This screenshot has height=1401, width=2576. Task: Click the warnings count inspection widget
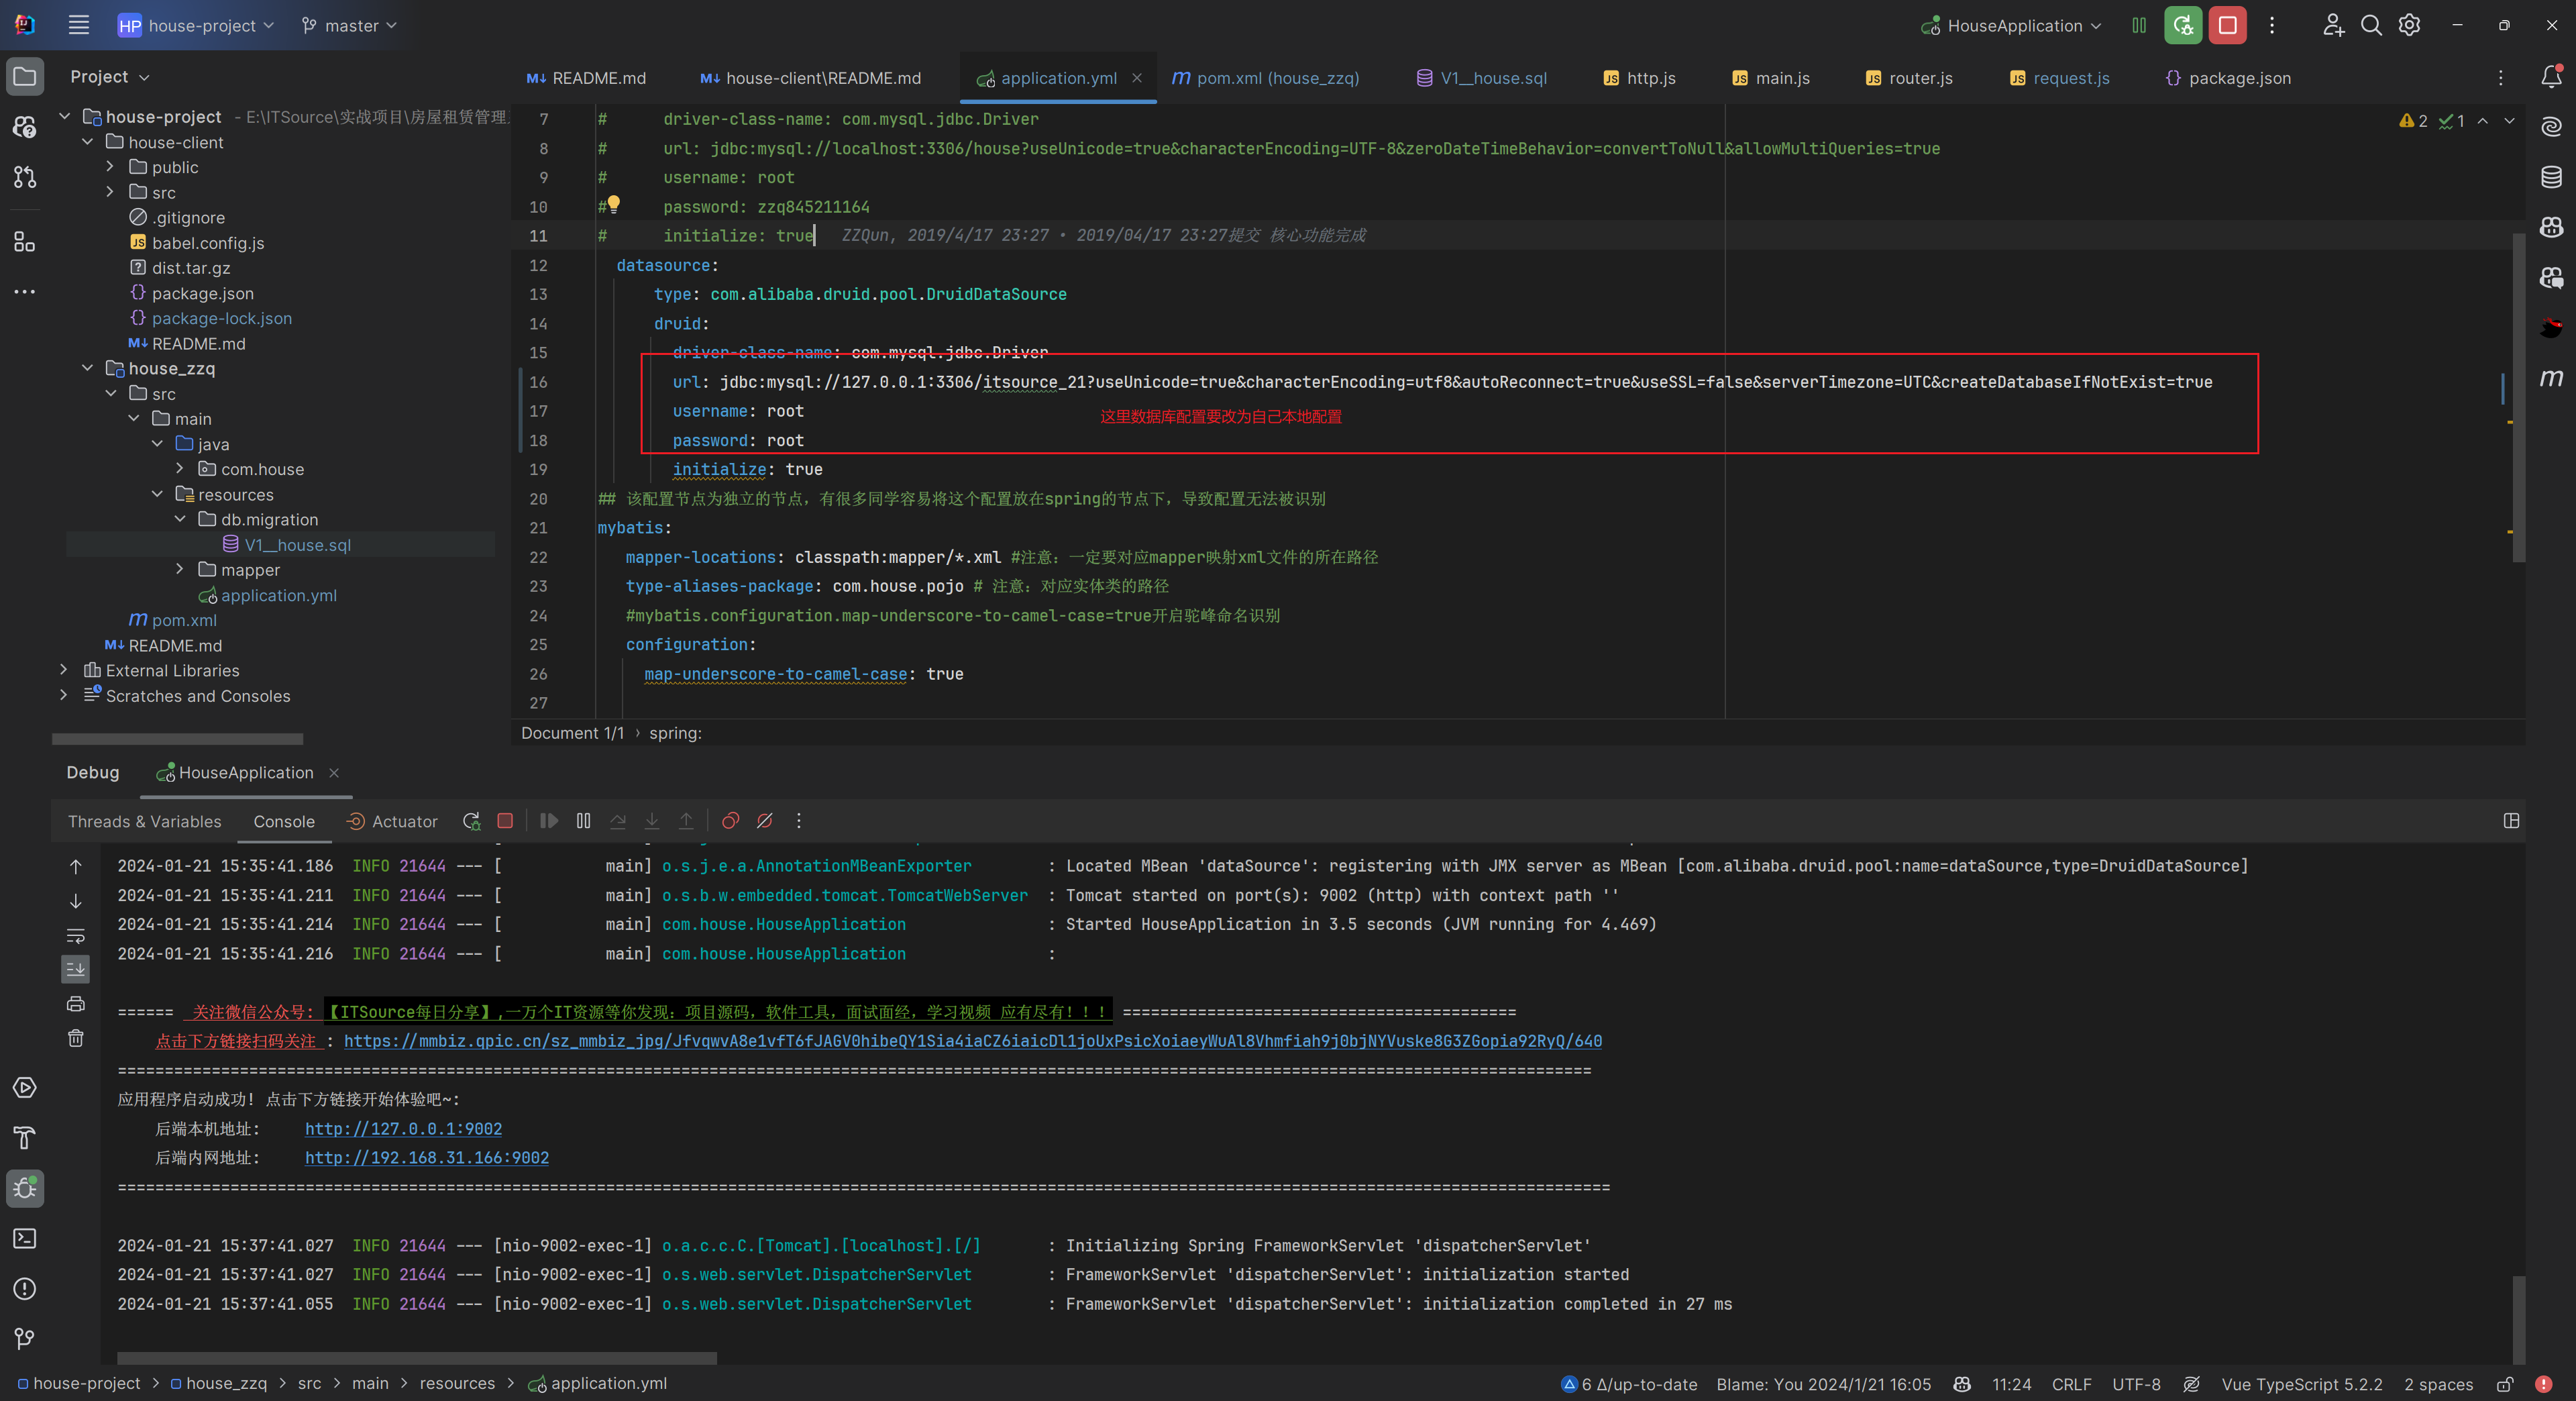[x=2413, y=121]
